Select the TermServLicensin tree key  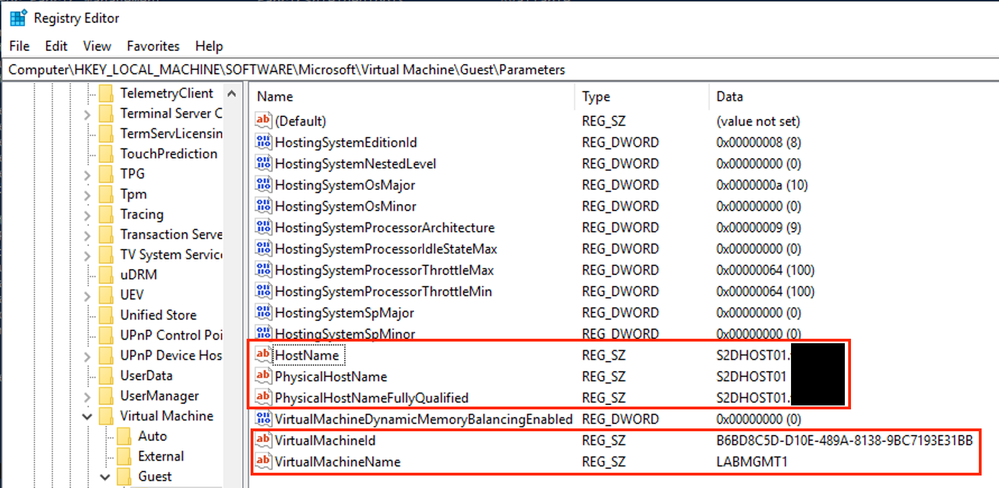tap(171, 133)
